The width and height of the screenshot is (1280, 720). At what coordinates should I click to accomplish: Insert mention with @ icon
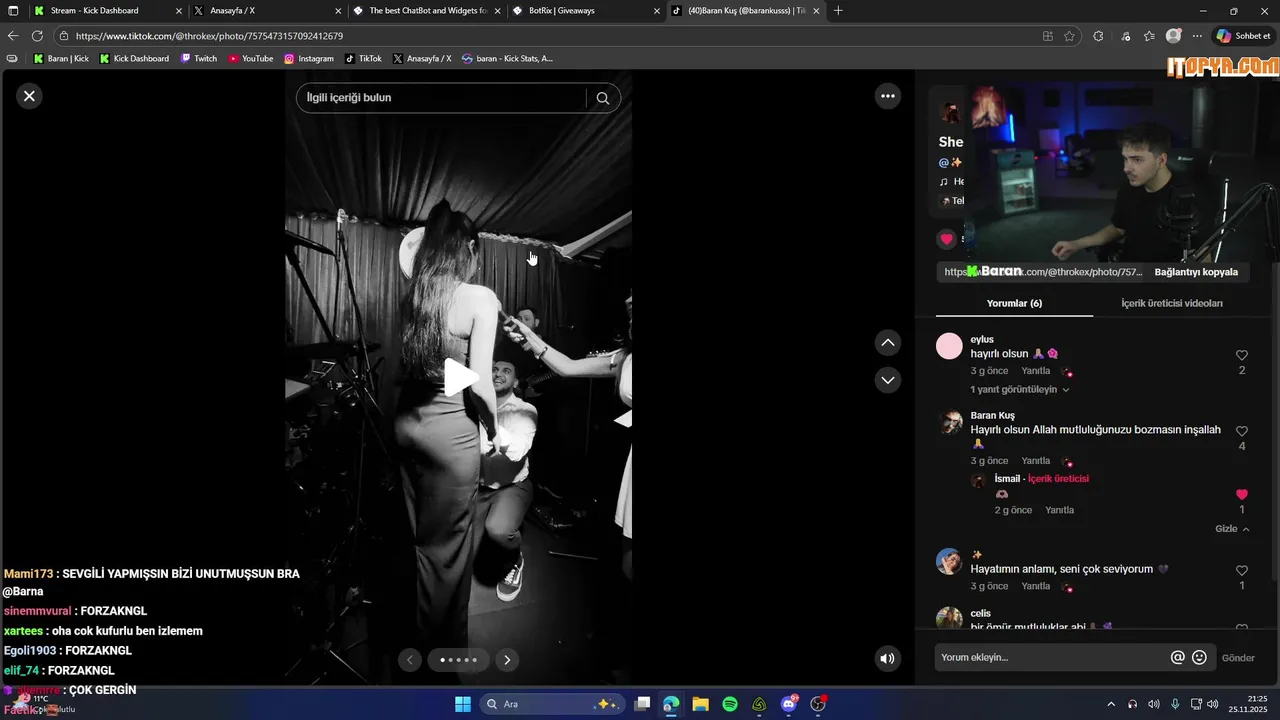coord(1177,657)
